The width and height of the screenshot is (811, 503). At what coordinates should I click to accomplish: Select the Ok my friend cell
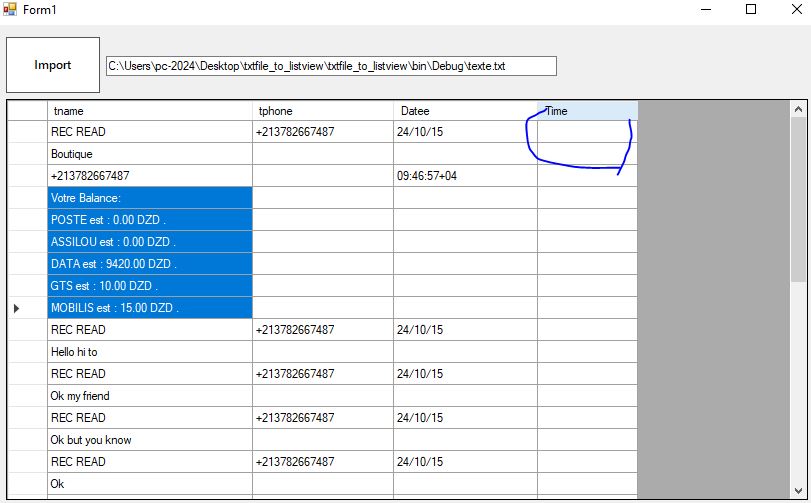tap(149, 396)
